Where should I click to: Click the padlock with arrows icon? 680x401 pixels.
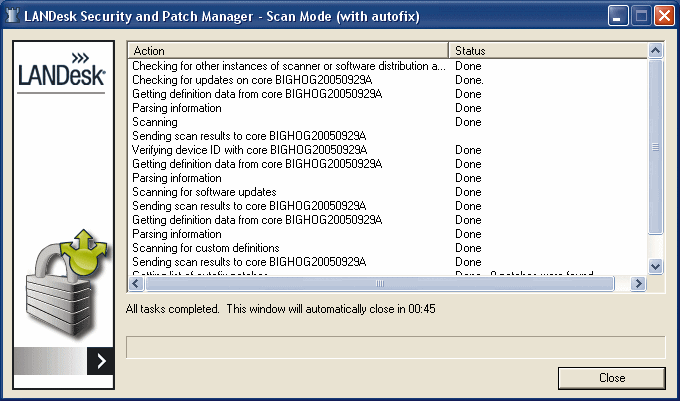point(66,283)
